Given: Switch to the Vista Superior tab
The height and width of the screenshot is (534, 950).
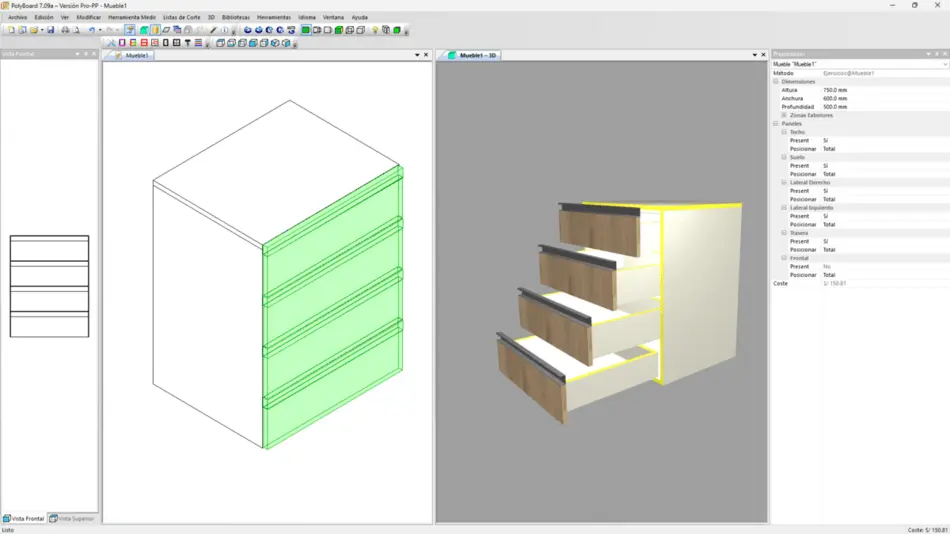Looking at the screenshot, I should [x=73, y=518].
